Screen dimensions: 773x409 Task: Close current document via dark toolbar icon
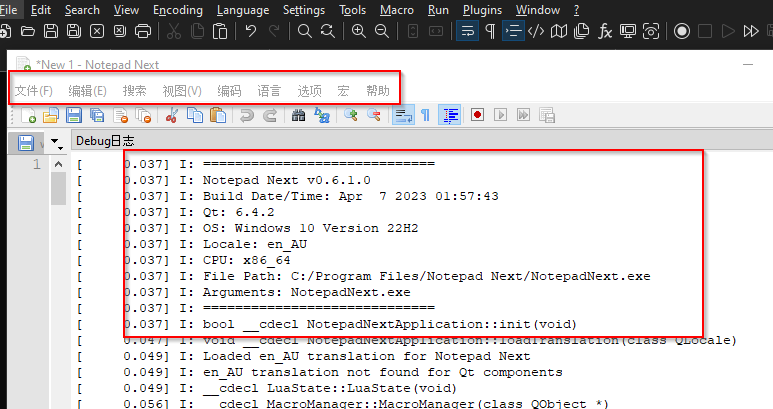97,32
